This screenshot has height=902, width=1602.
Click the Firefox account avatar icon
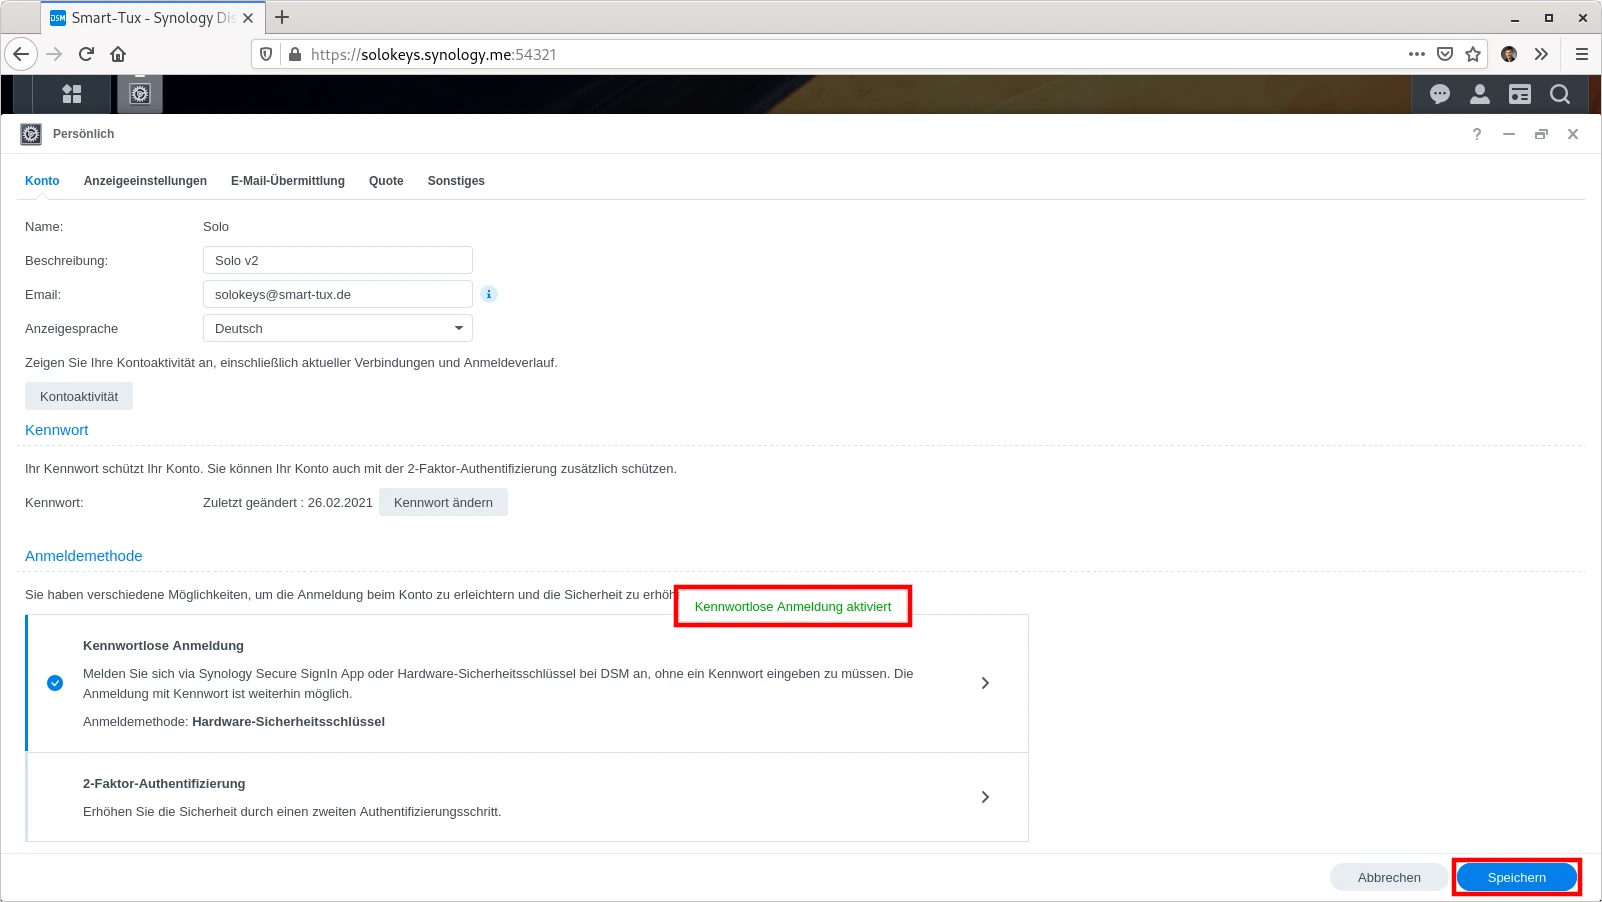point(1509,54)
